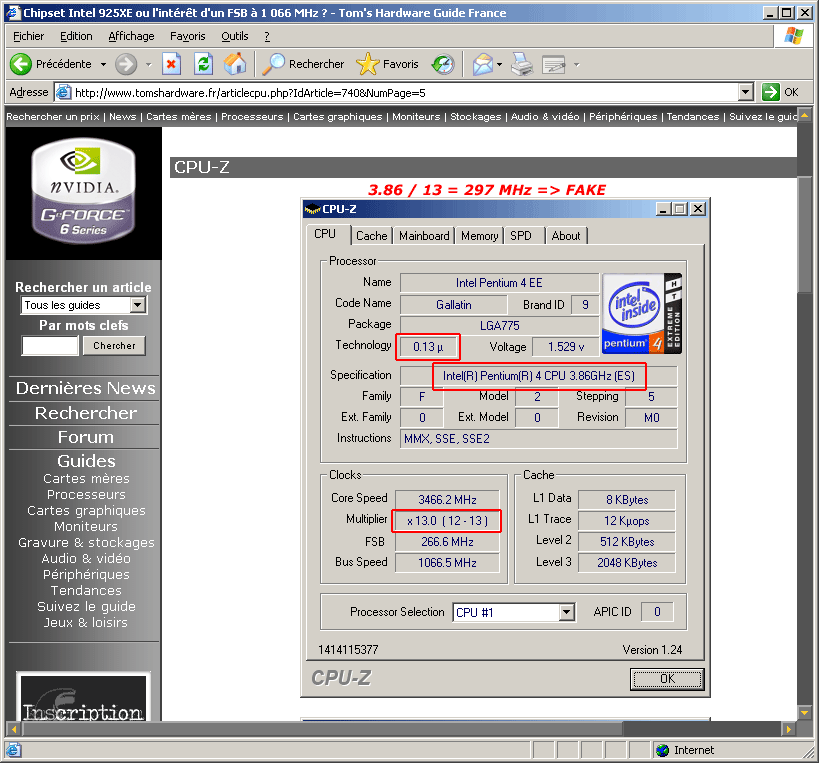Open the toolbar overflow arrow after Edit

pos(577,65)
